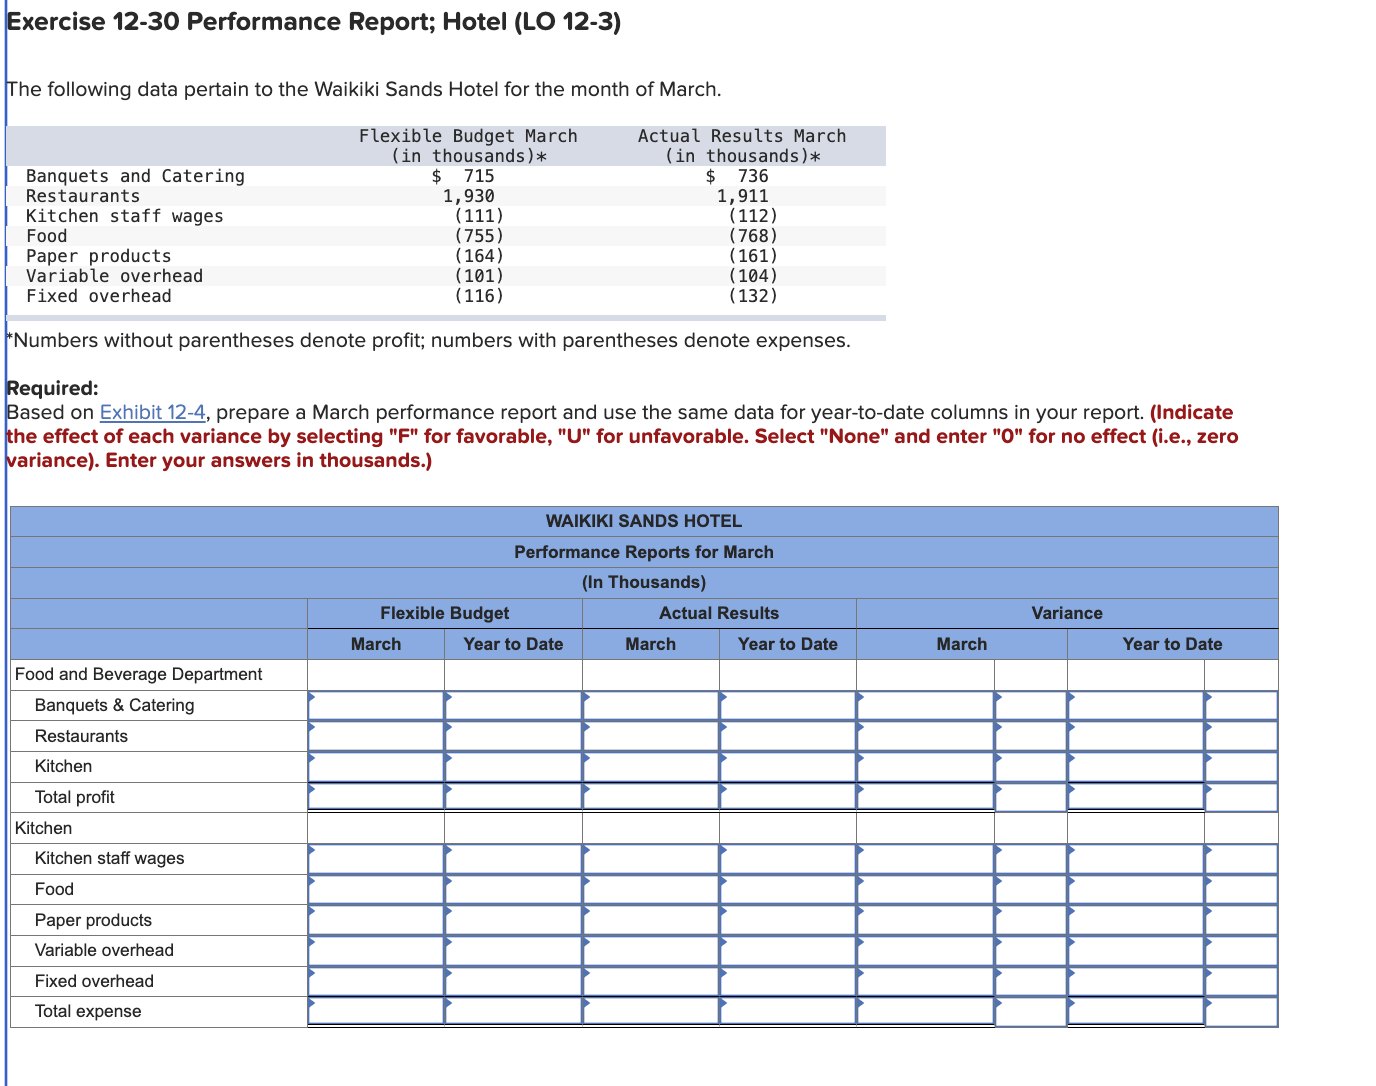Viewport: 1376px width, 1086px height.
Task: Click the Food and Beverage Department row label
Action: (x=139, y=674)
